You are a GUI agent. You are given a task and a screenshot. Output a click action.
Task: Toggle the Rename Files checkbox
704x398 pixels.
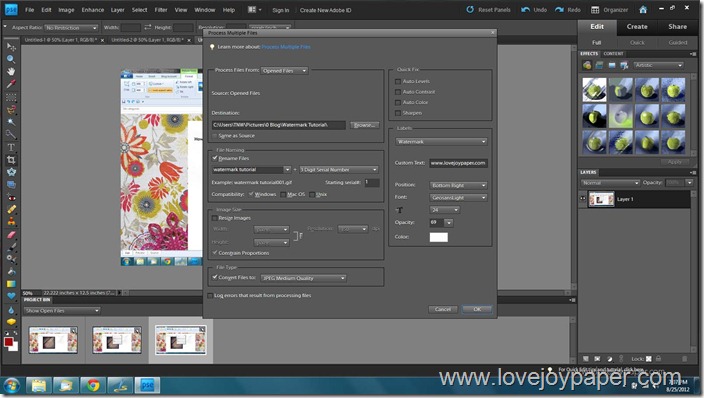coord(215,158)
